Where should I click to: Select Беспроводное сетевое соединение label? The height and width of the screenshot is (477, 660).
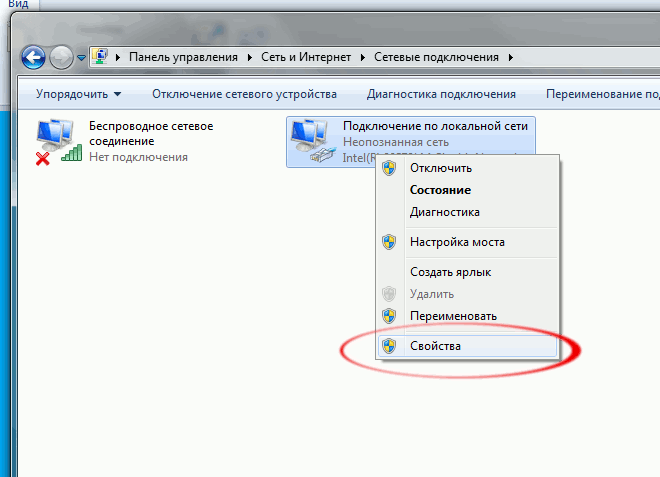[151, 133]
